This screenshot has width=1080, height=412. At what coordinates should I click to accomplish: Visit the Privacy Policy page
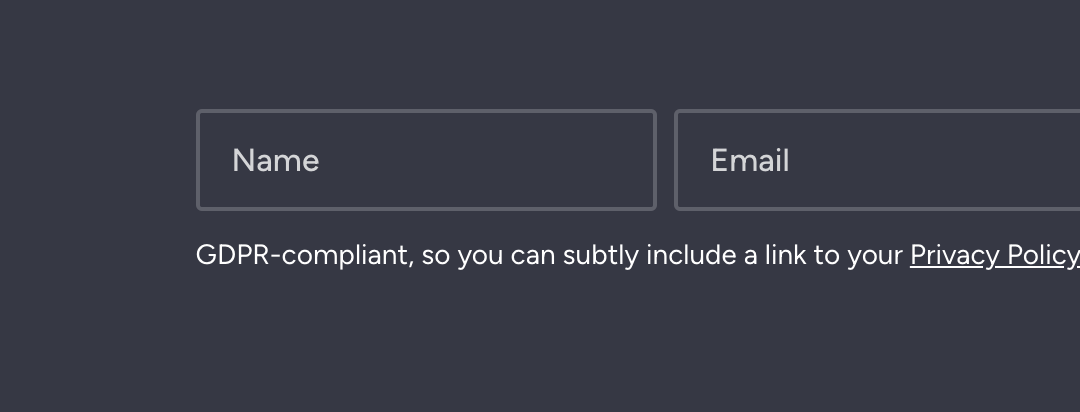(995, 256)
